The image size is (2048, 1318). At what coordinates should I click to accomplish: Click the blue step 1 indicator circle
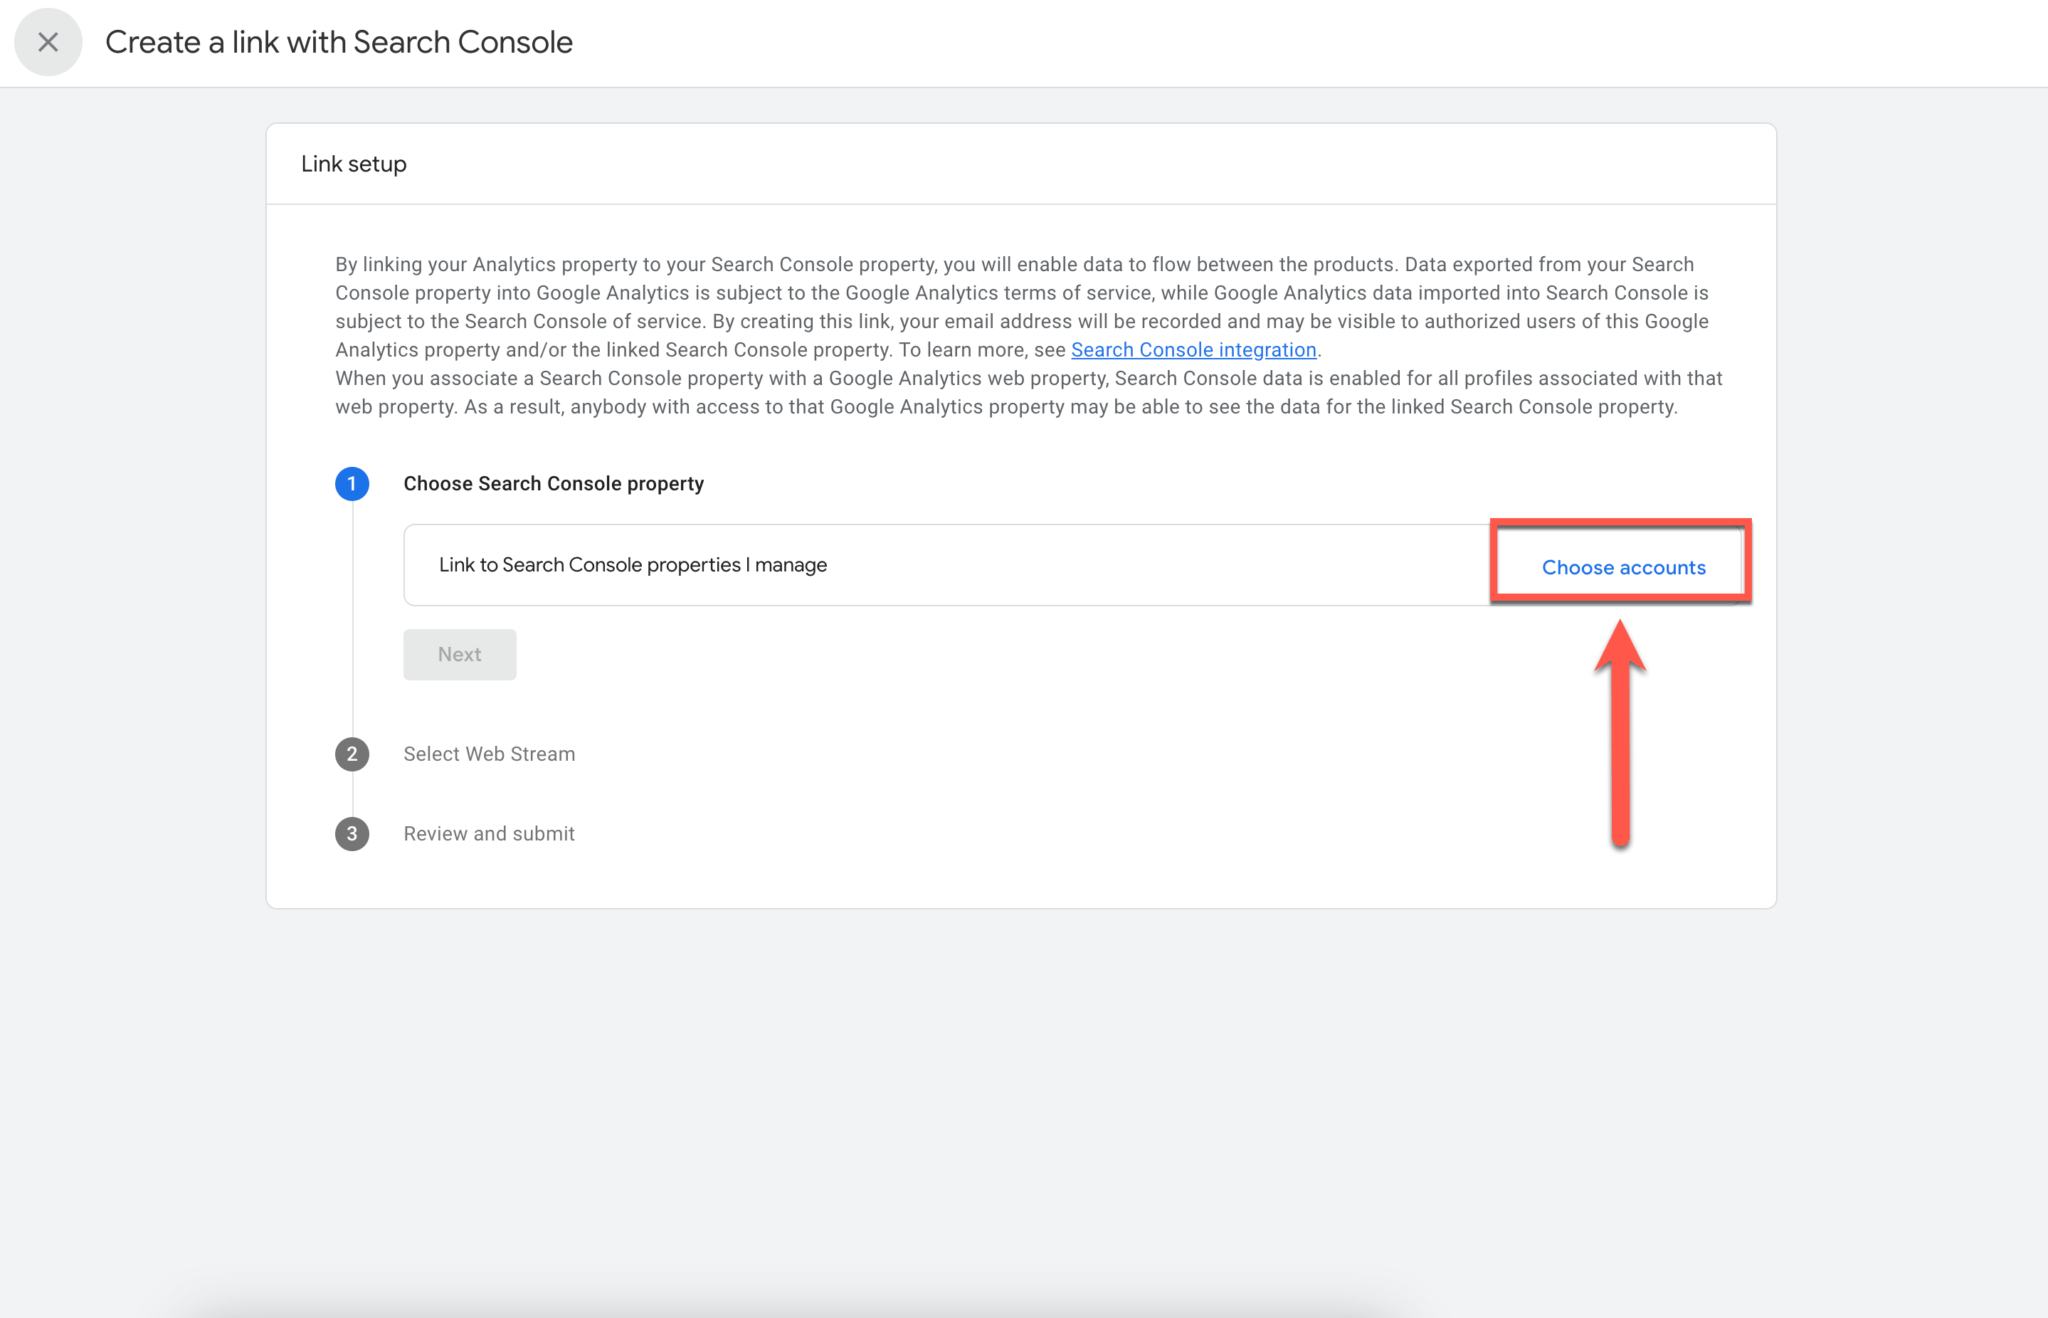point(352,483)
